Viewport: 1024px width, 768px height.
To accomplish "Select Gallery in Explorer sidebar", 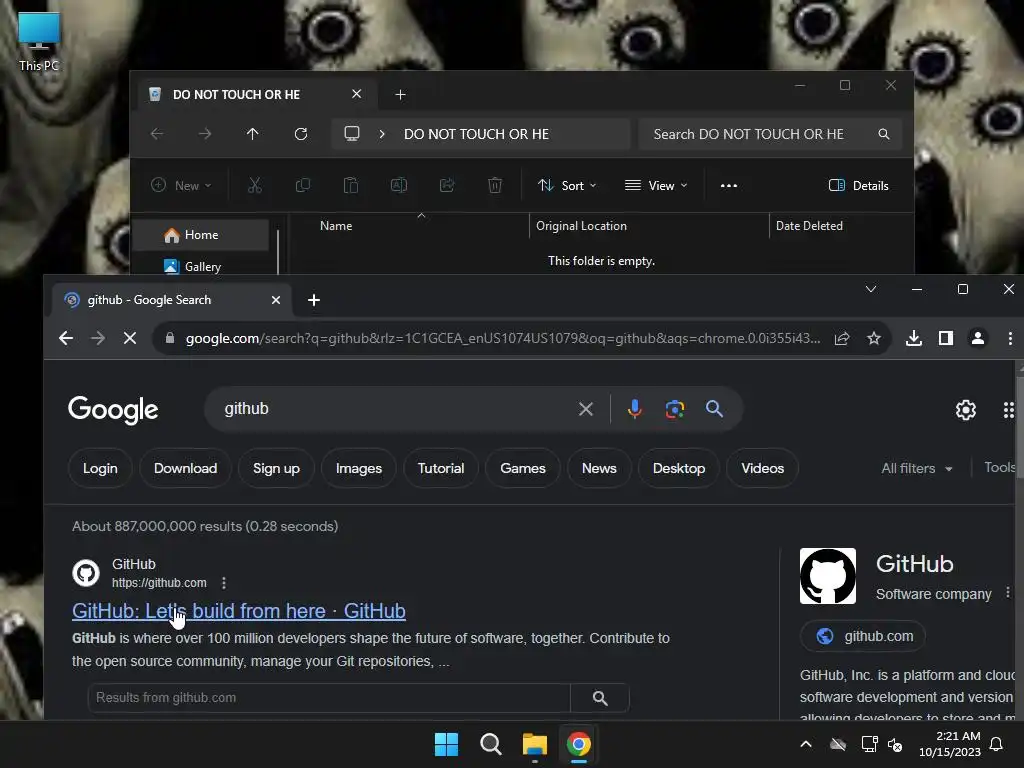I will 200,266.
